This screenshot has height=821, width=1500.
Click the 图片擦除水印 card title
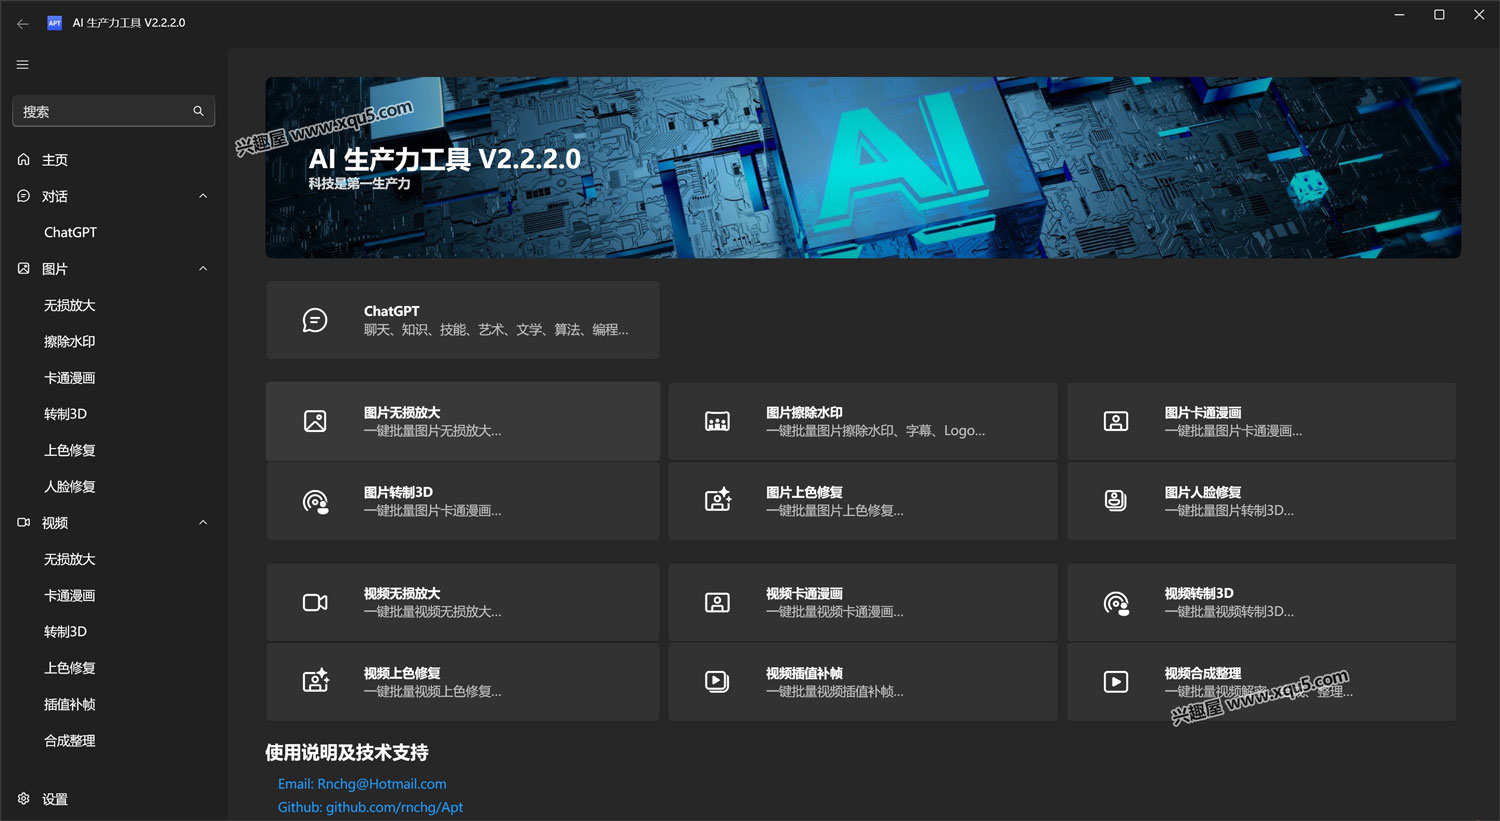coord(804,412)
